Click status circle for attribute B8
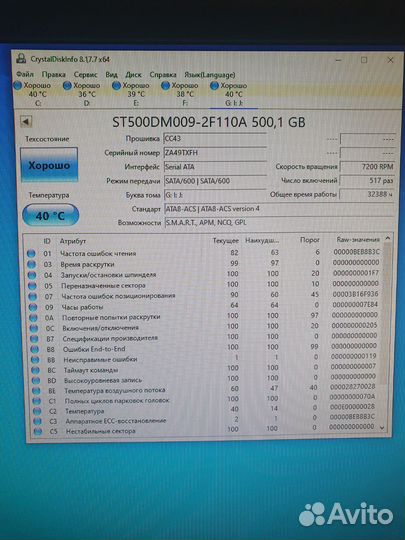This screenshot has height=540, width=405. (x=34, y=349)
